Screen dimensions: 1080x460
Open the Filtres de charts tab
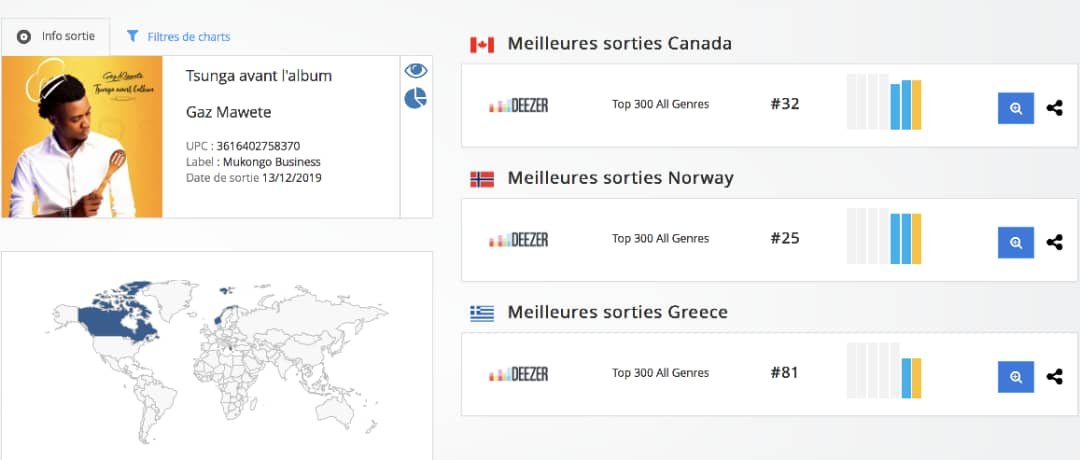click(178, 37)
